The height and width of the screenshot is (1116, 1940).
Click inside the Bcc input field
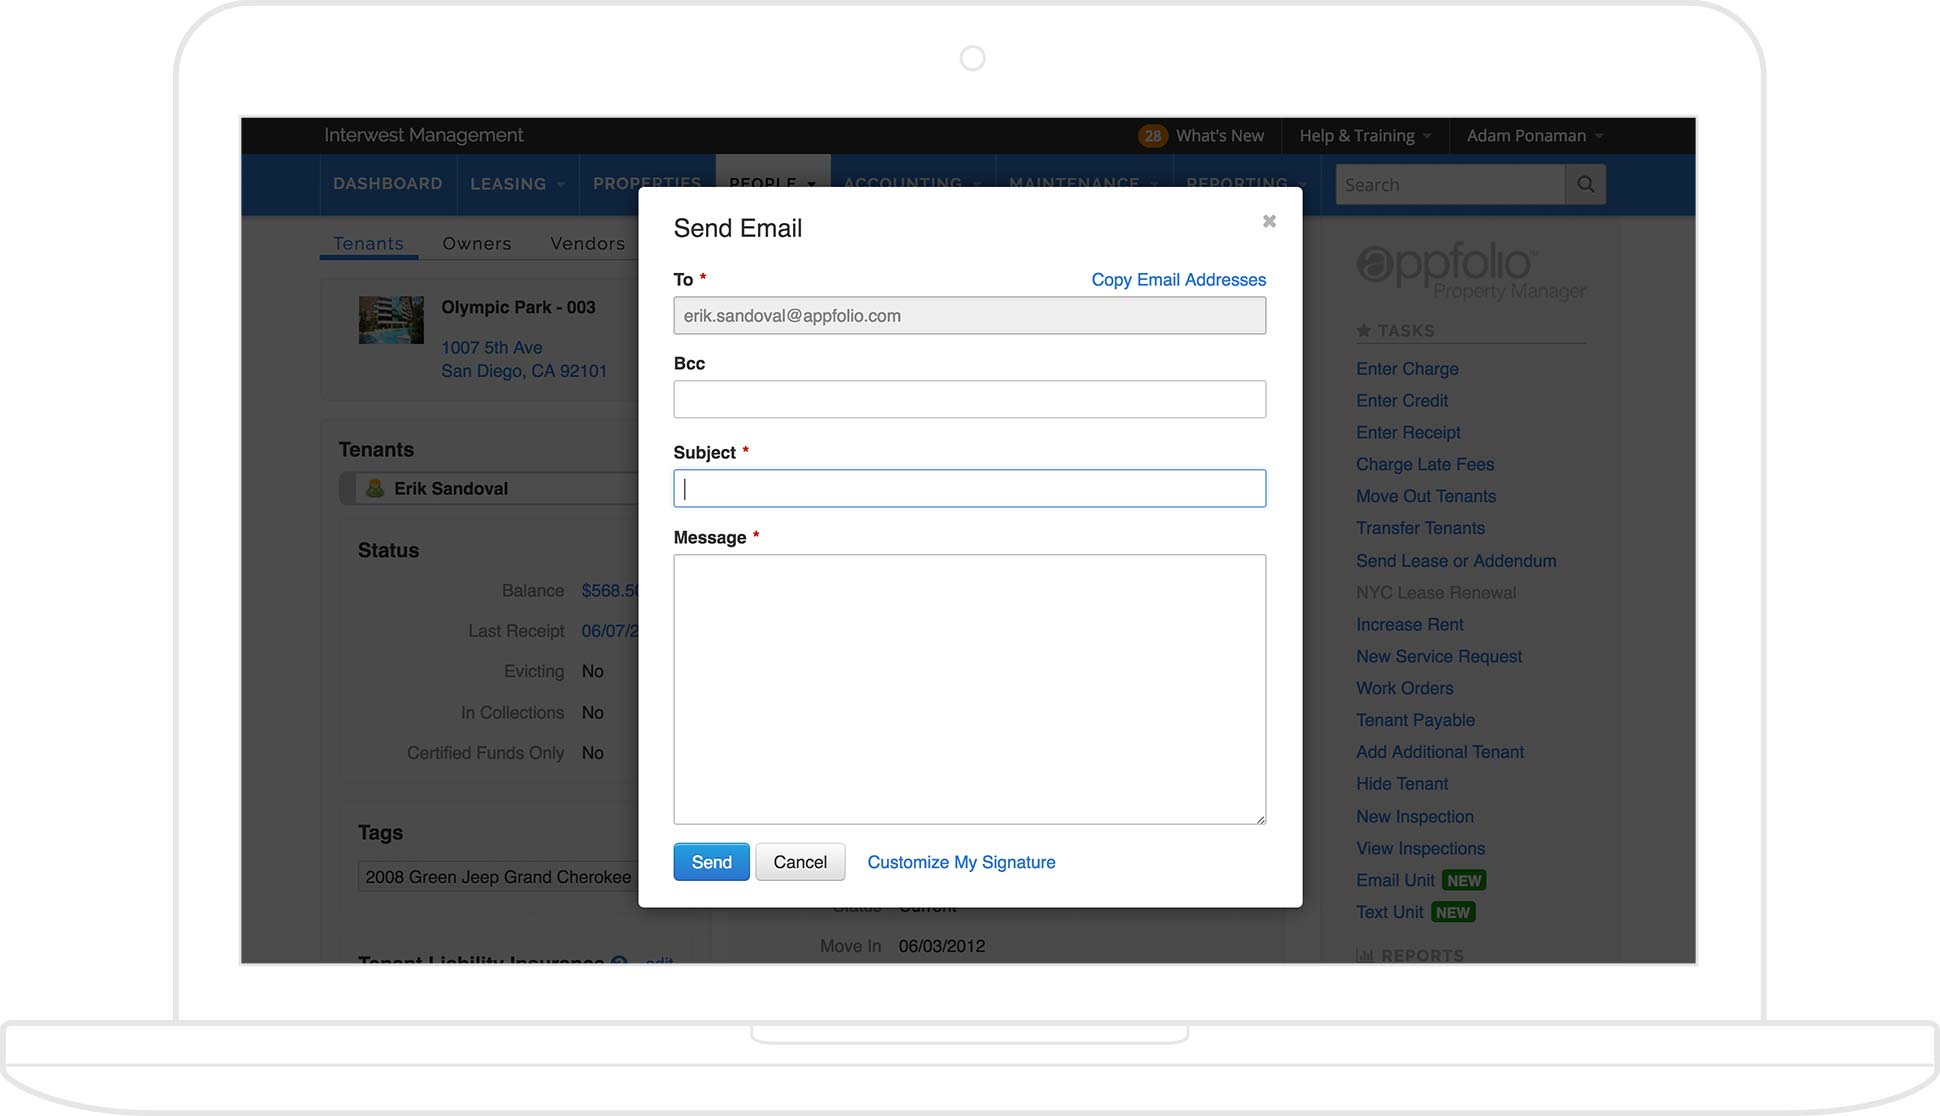click(x=969, y=398)
